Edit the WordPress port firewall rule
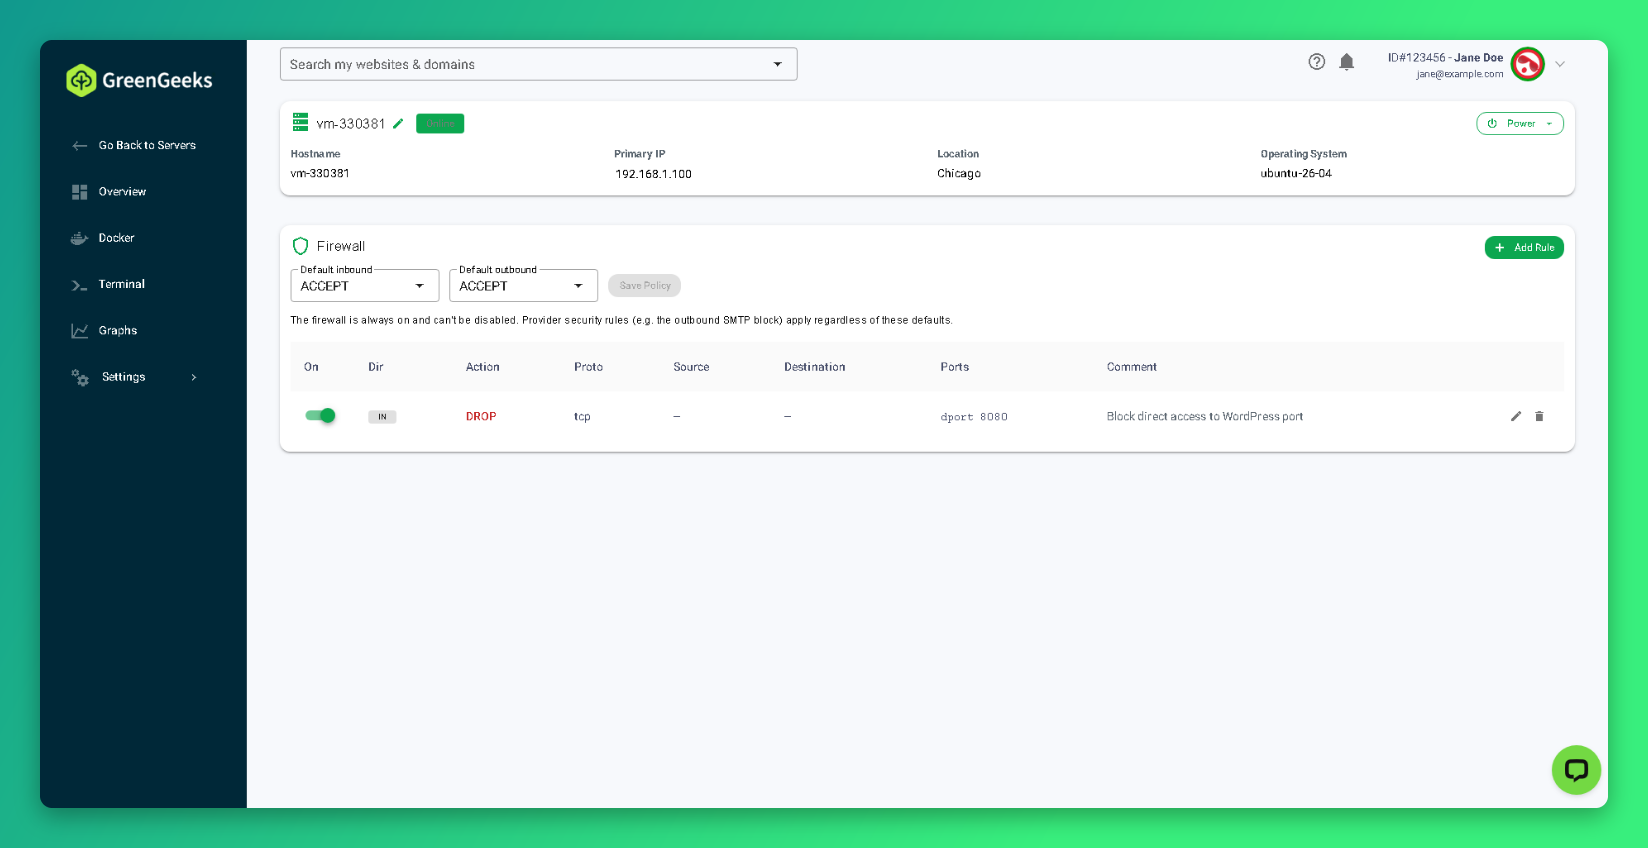 tap(1516, 416)
